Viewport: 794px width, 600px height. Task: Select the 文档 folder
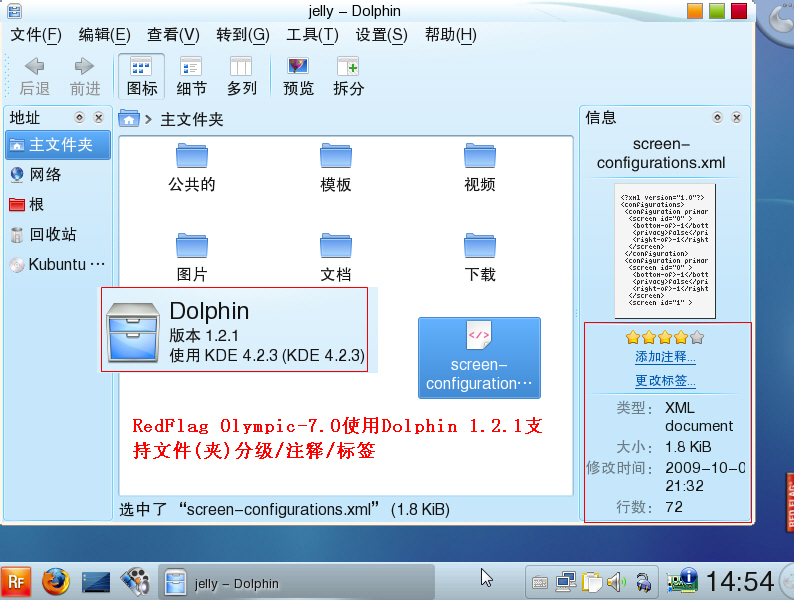(336, 258)
